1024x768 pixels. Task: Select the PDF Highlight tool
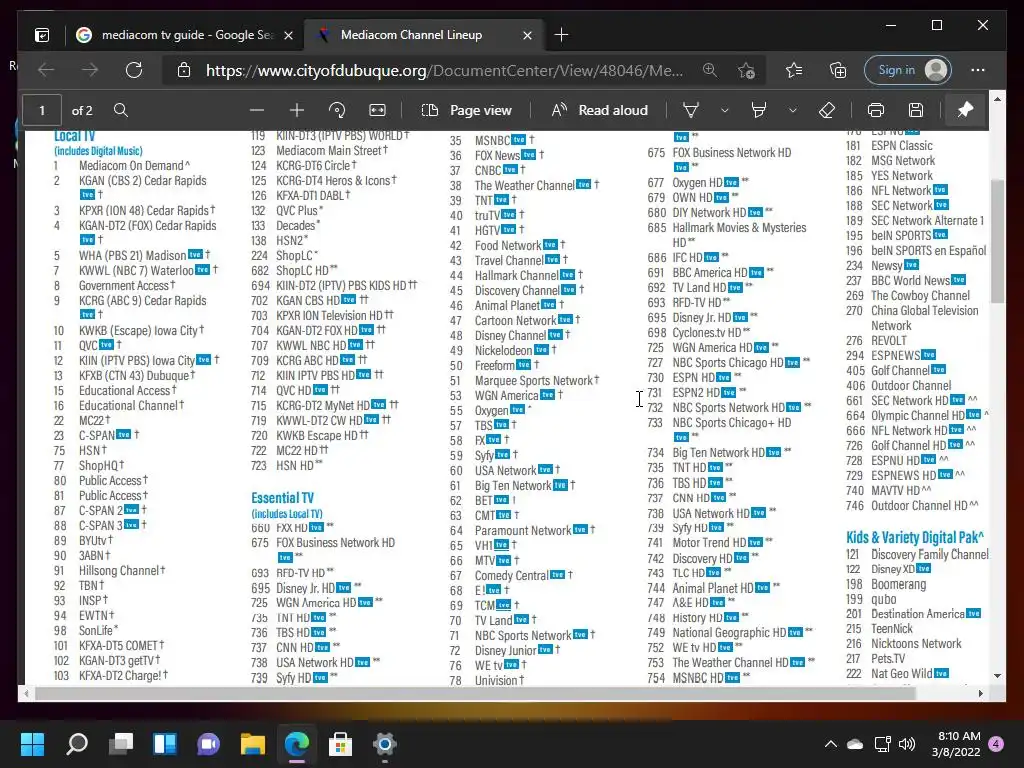(759, 110)
